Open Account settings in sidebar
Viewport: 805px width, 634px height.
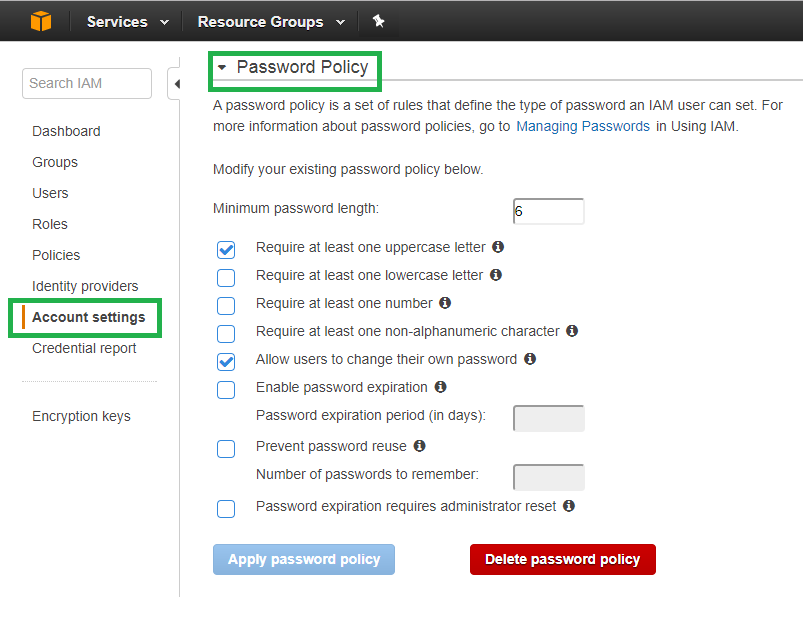pos(88,317)
